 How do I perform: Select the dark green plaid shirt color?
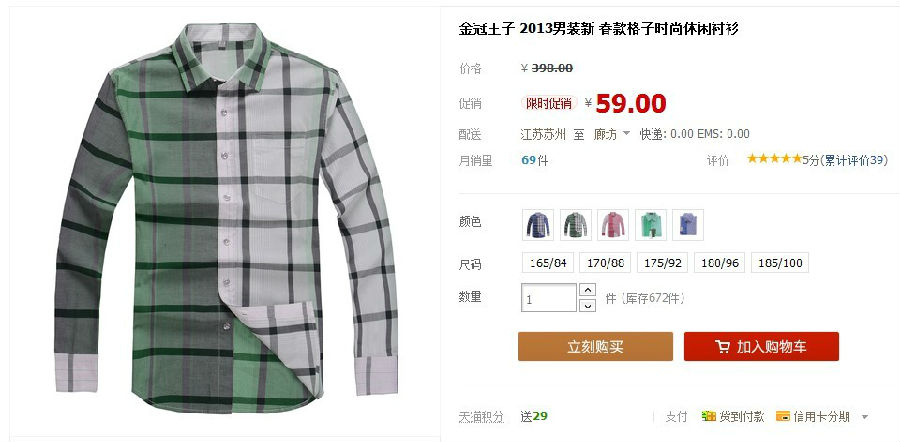click(576, 224)
